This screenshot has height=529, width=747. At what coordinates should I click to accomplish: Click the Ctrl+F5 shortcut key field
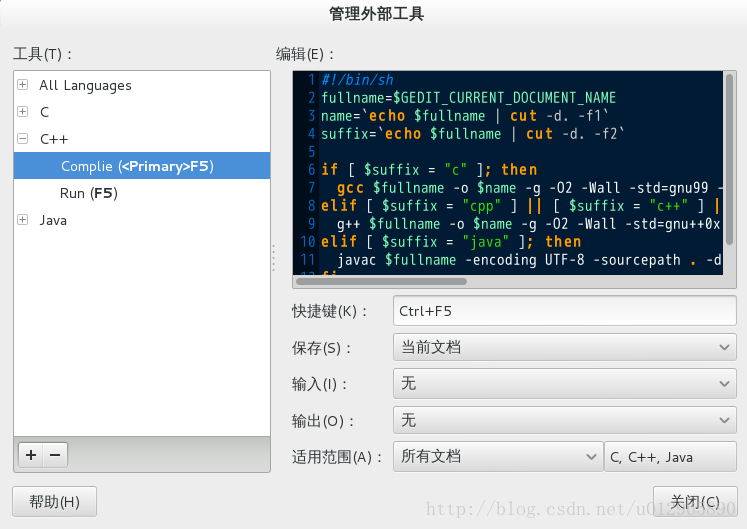[x=565, y=311]
